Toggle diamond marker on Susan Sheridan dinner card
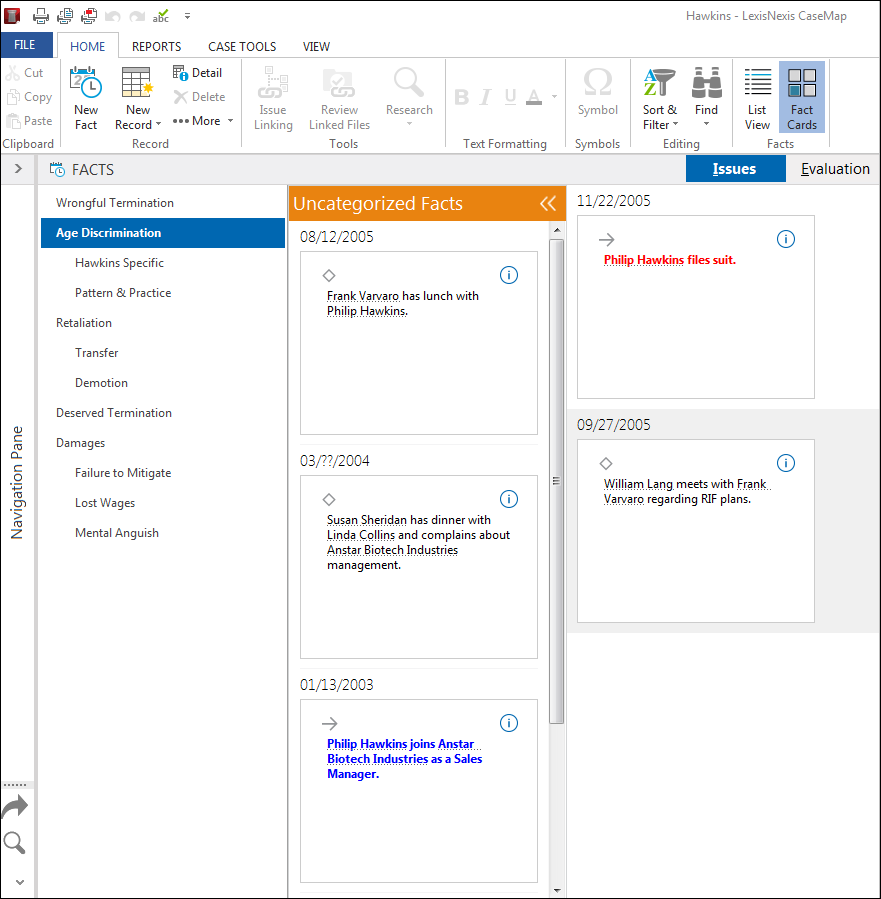The width and height of the screenshot is (881, 899). pyautogui.click(x=329, y=499)
